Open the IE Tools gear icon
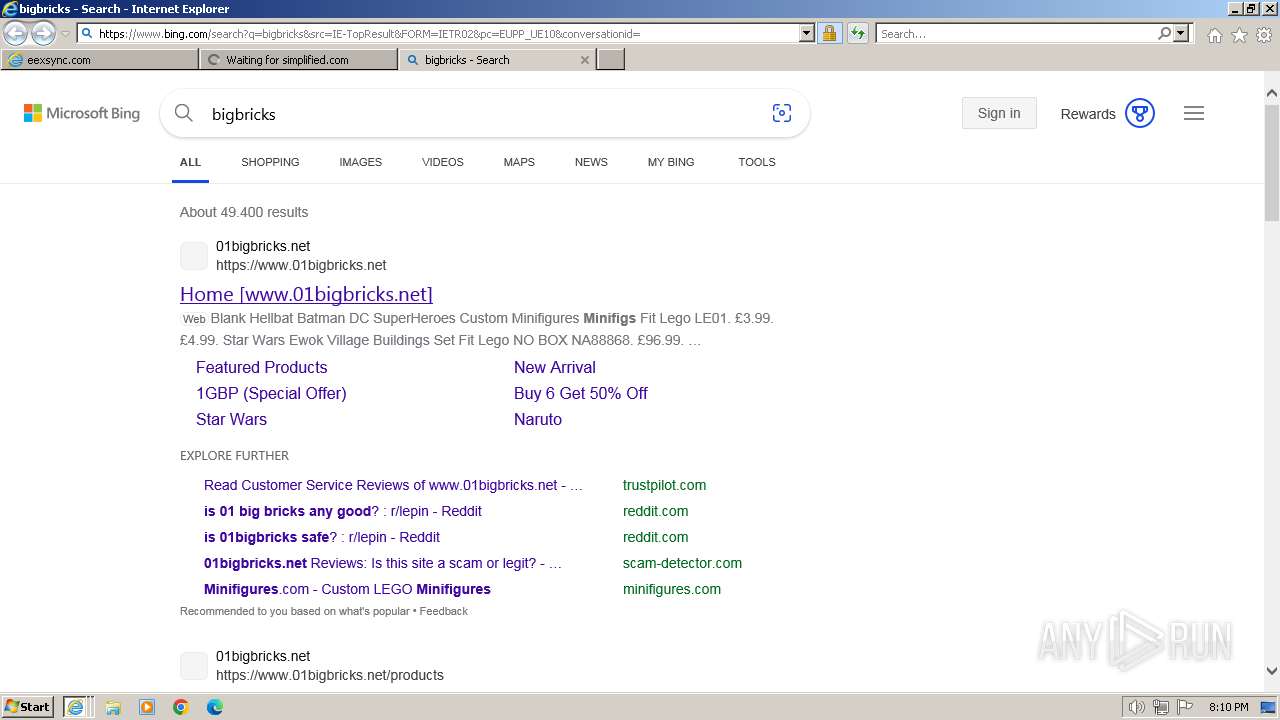 pos(1264,35)
